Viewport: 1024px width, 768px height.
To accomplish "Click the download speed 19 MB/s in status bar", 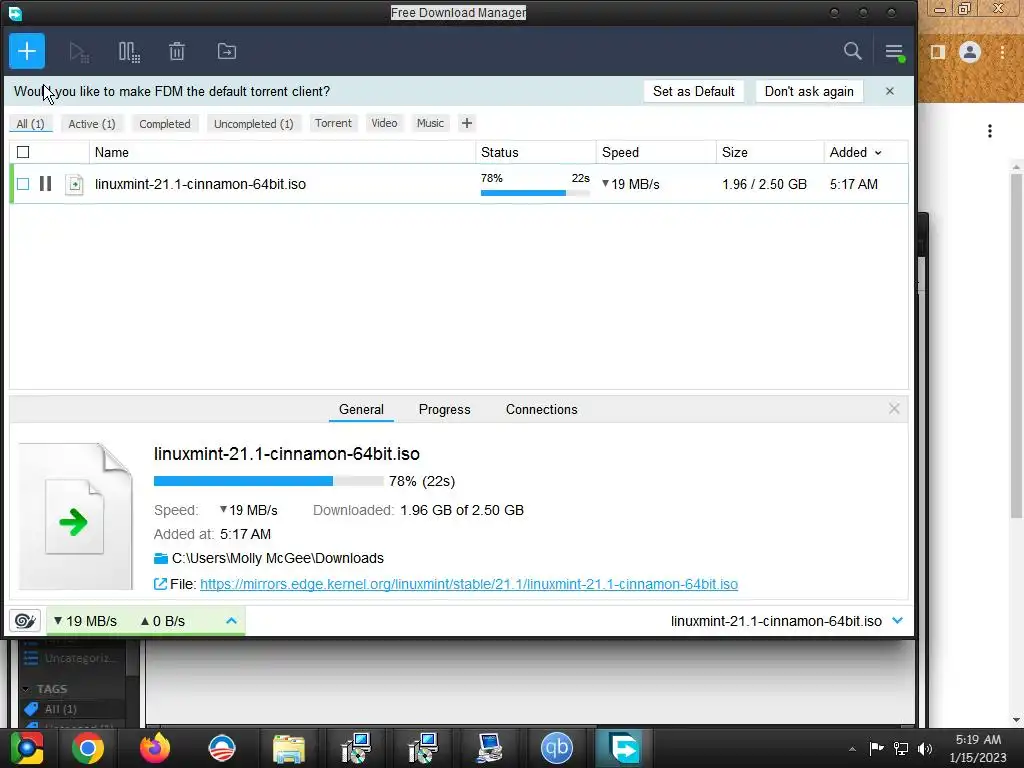I will pos(85,621).
